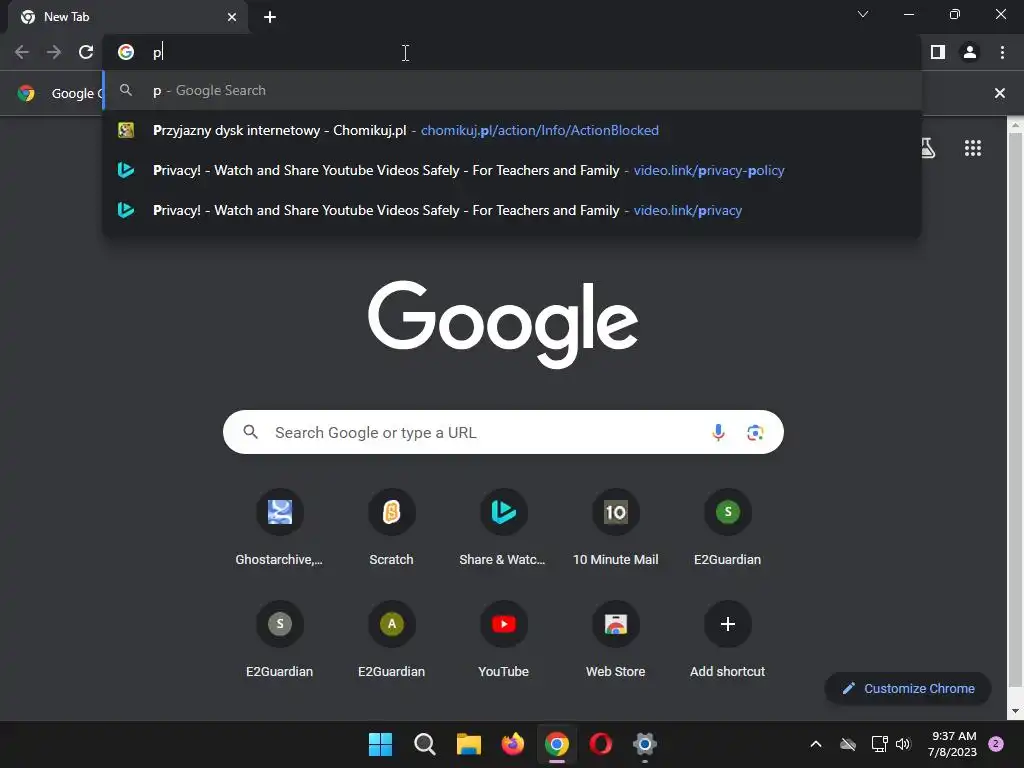
Task: Open the Web Store shortcut
Action: tap(615, 639)
